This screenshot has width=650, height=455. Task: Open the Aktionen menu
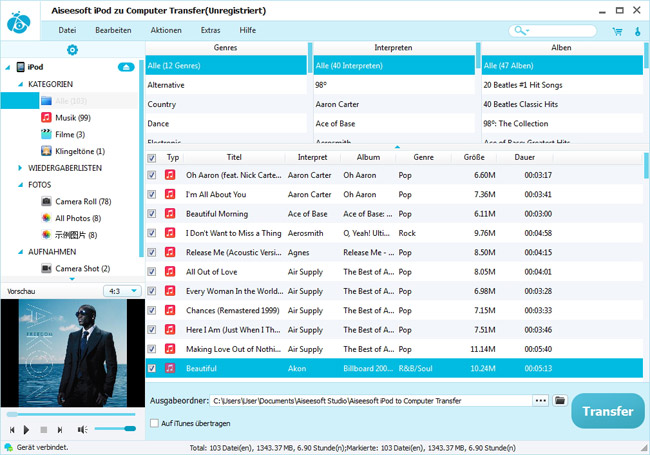tap(166, 31)
